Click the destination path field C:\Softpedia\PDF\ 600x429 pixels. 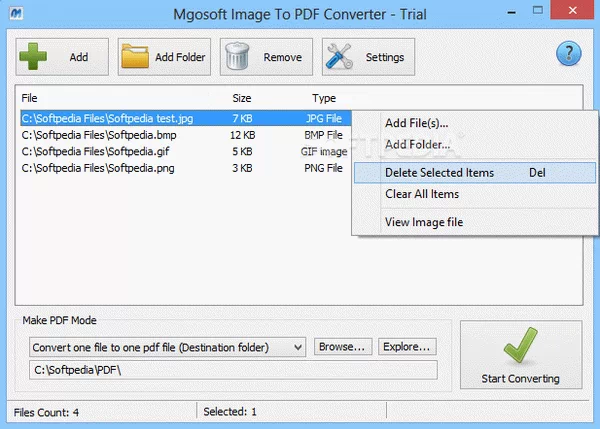(x=233, y=370)
